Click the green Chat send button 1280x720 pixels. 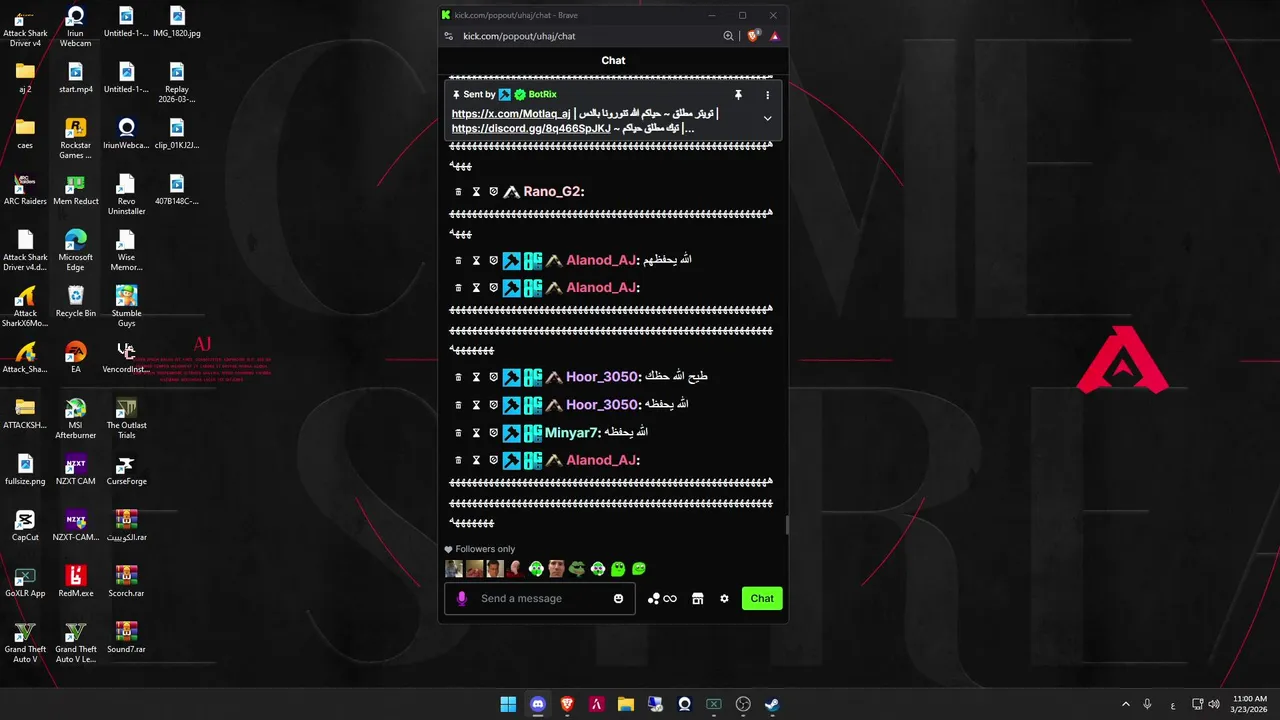click(x=762, y=598)
